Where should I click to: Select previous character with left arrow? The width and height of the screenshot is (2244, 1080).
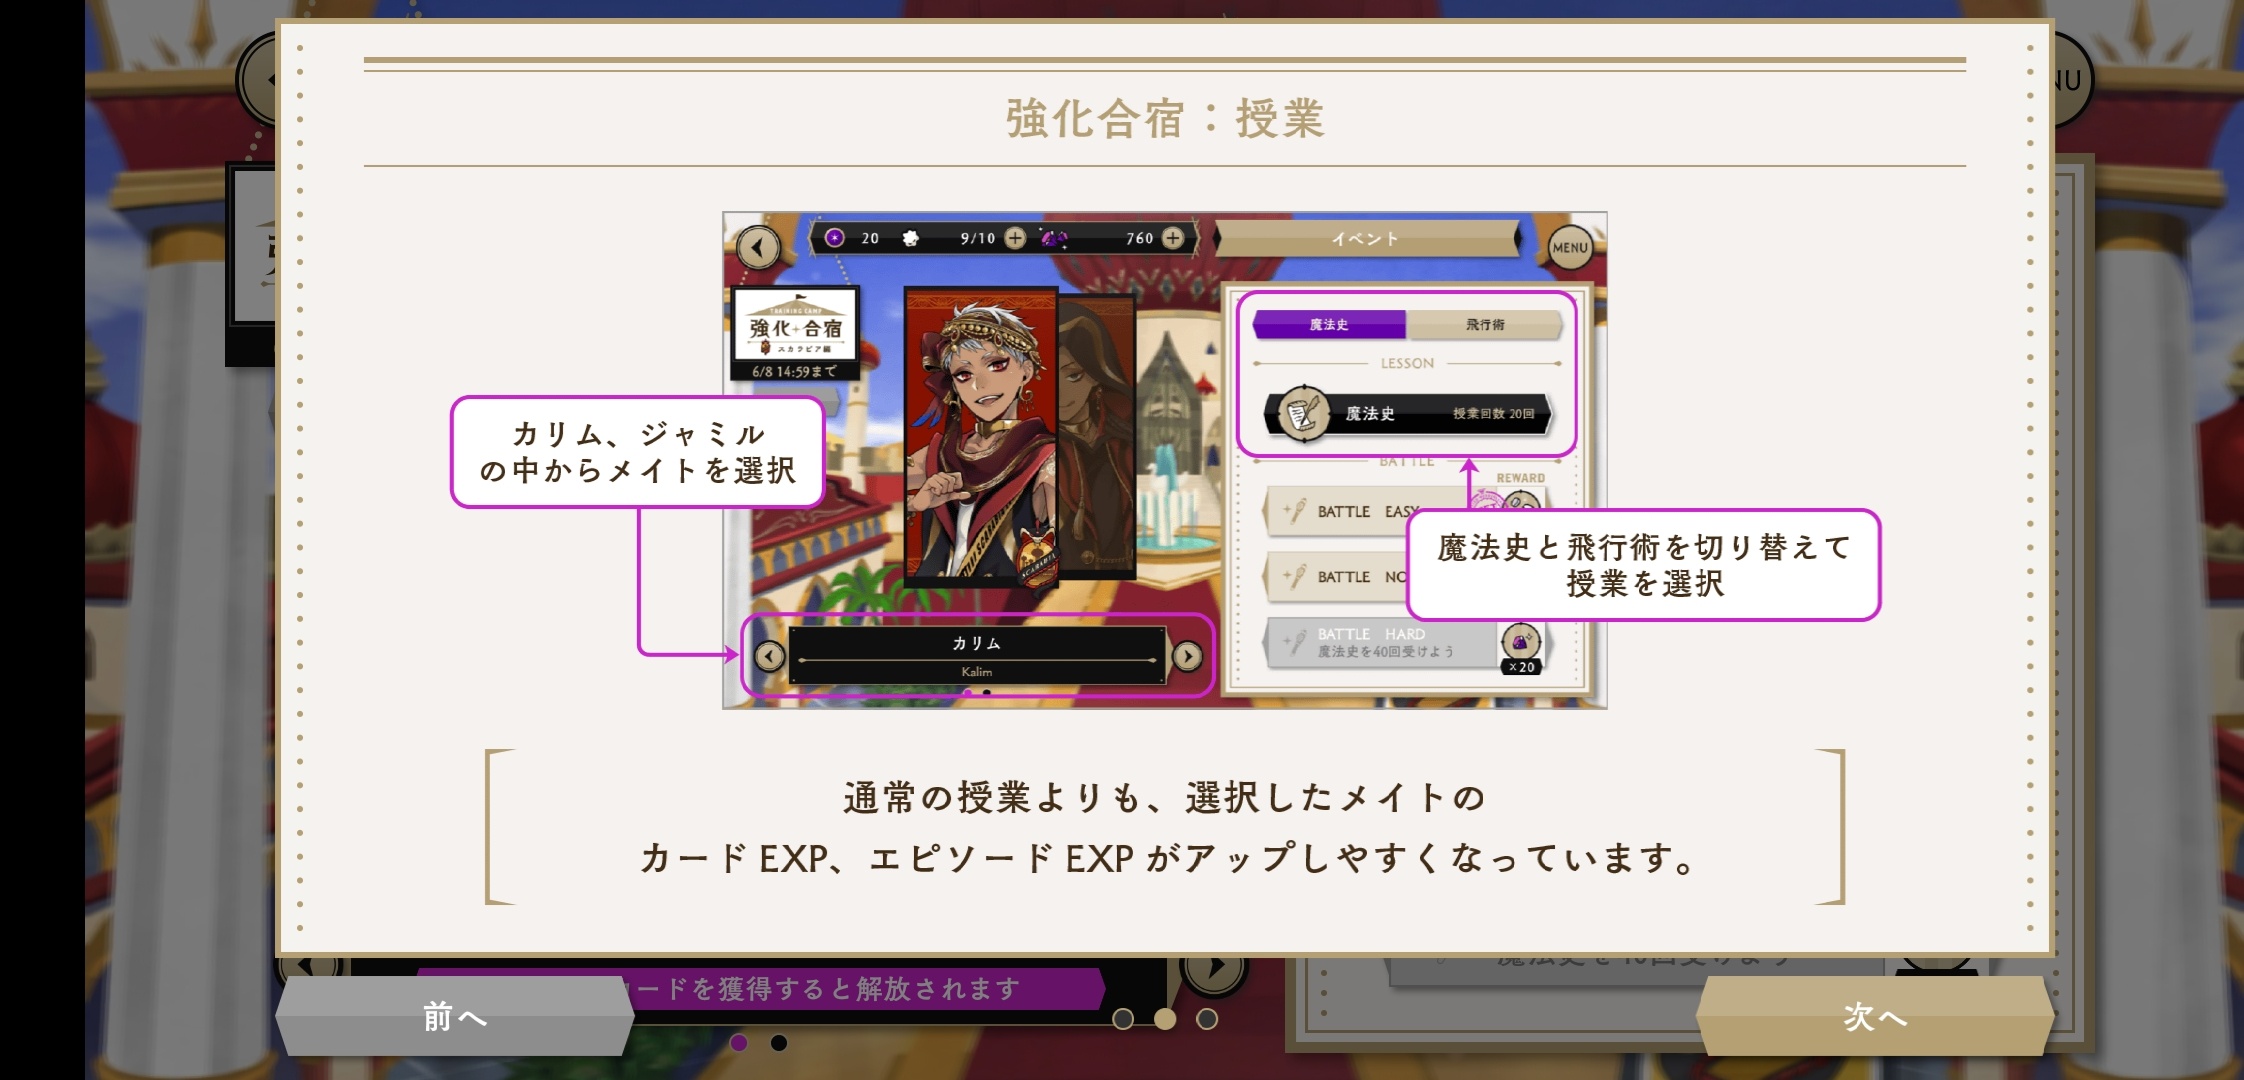coord(769,656)
